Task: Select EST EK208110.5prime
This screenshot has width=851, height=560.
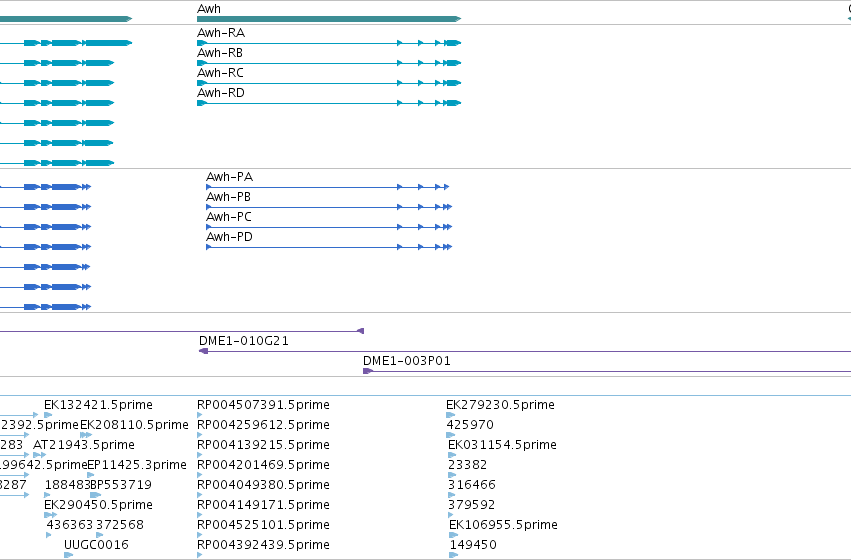Action: (x=134, y=425)
